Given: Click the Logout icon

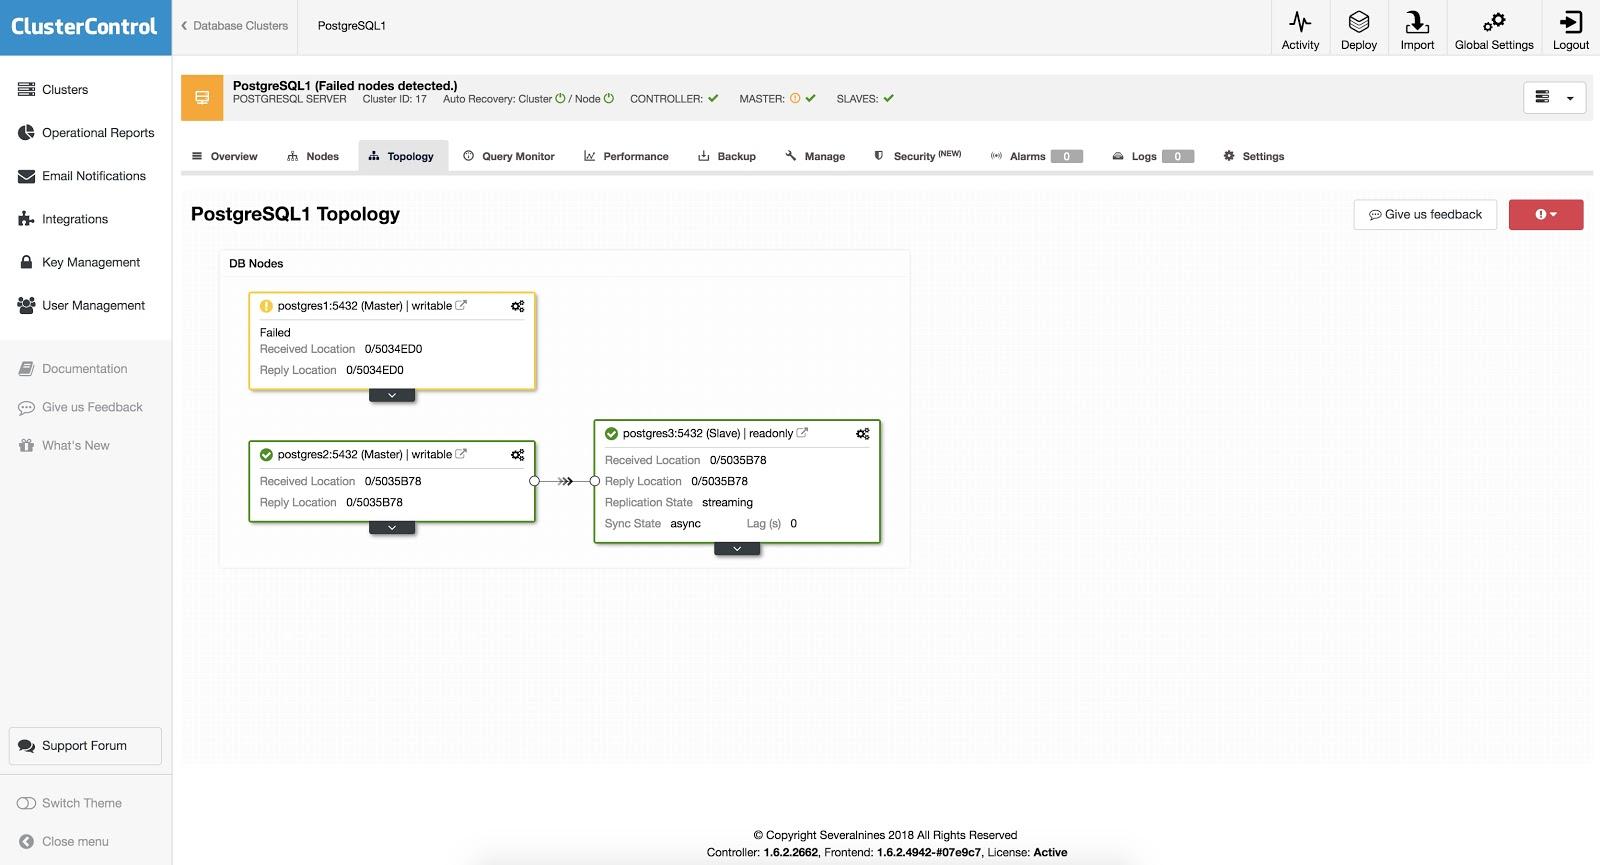Looking at the screenshot, I should click(x=1571, y=22).
